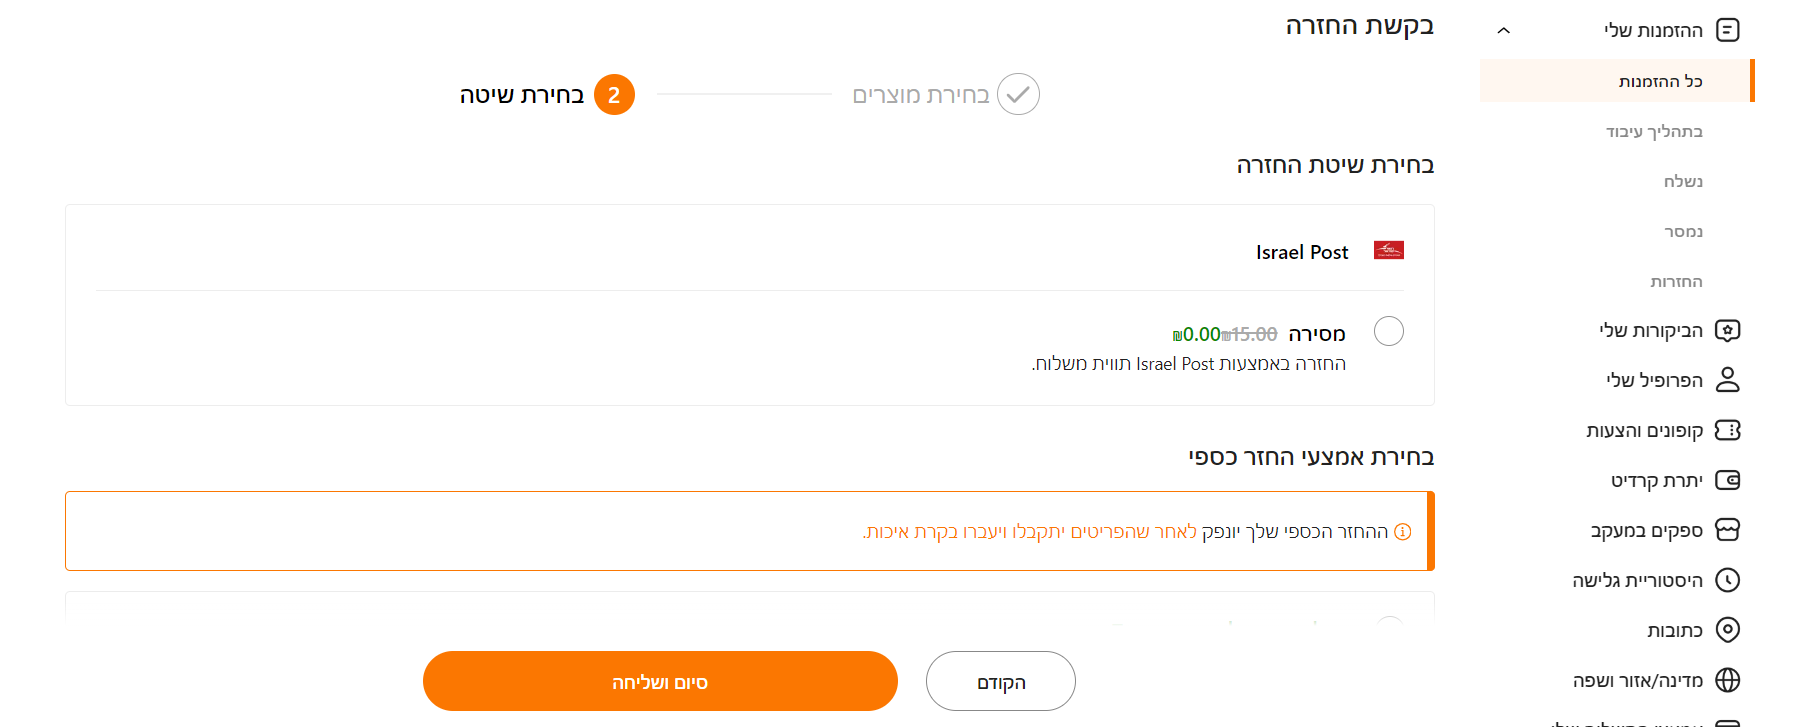This screenshot has width=1803, height=727.
Task: Click the info icon in the refund notice
Action: pos(1403,532)
